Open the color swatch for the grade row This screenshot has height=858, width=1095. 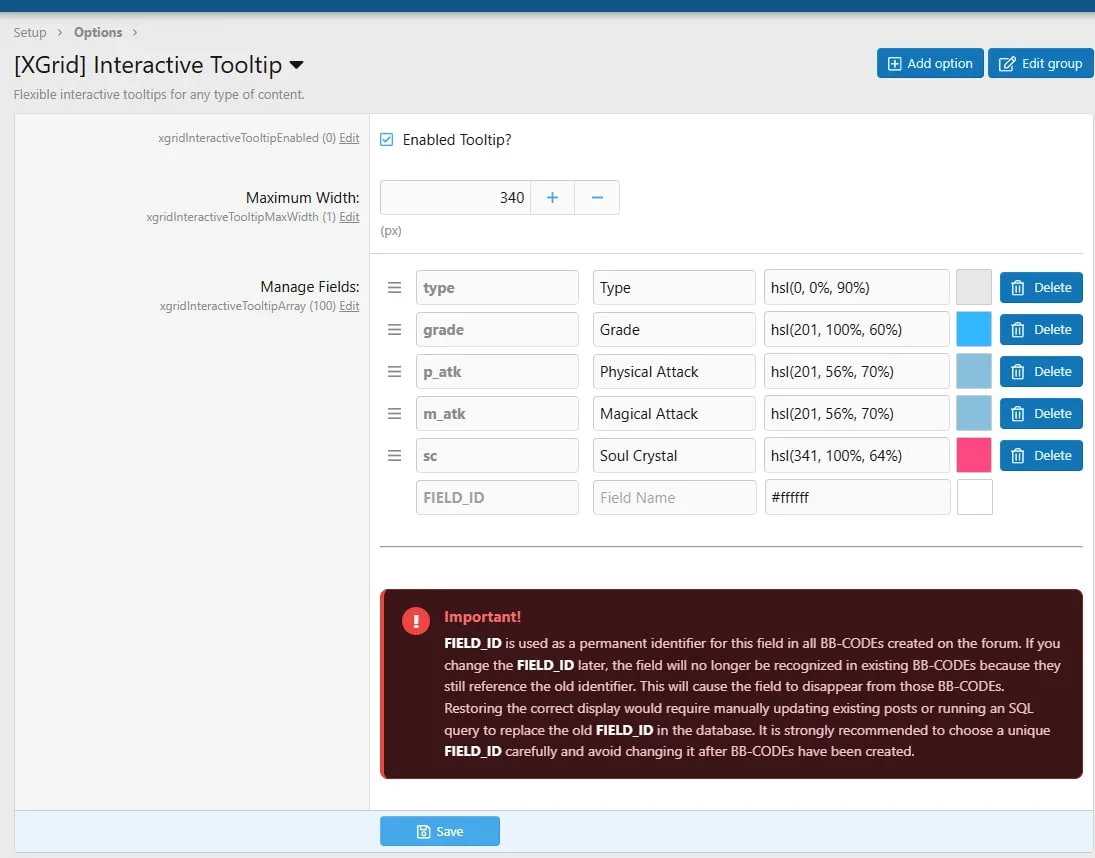click(x=973, y=330)
